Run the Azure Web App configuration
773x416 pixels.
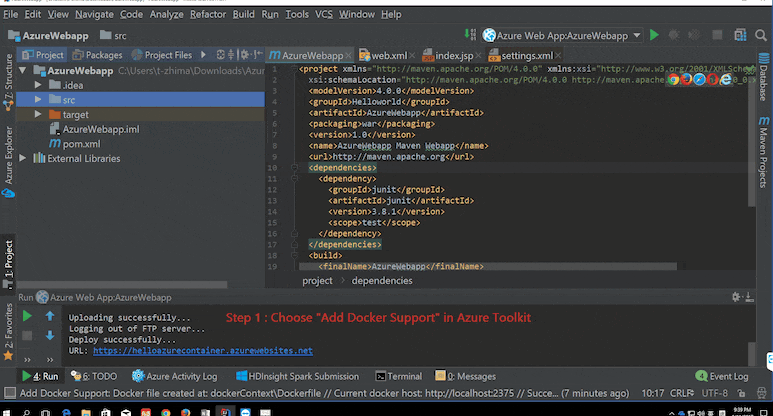654,35
